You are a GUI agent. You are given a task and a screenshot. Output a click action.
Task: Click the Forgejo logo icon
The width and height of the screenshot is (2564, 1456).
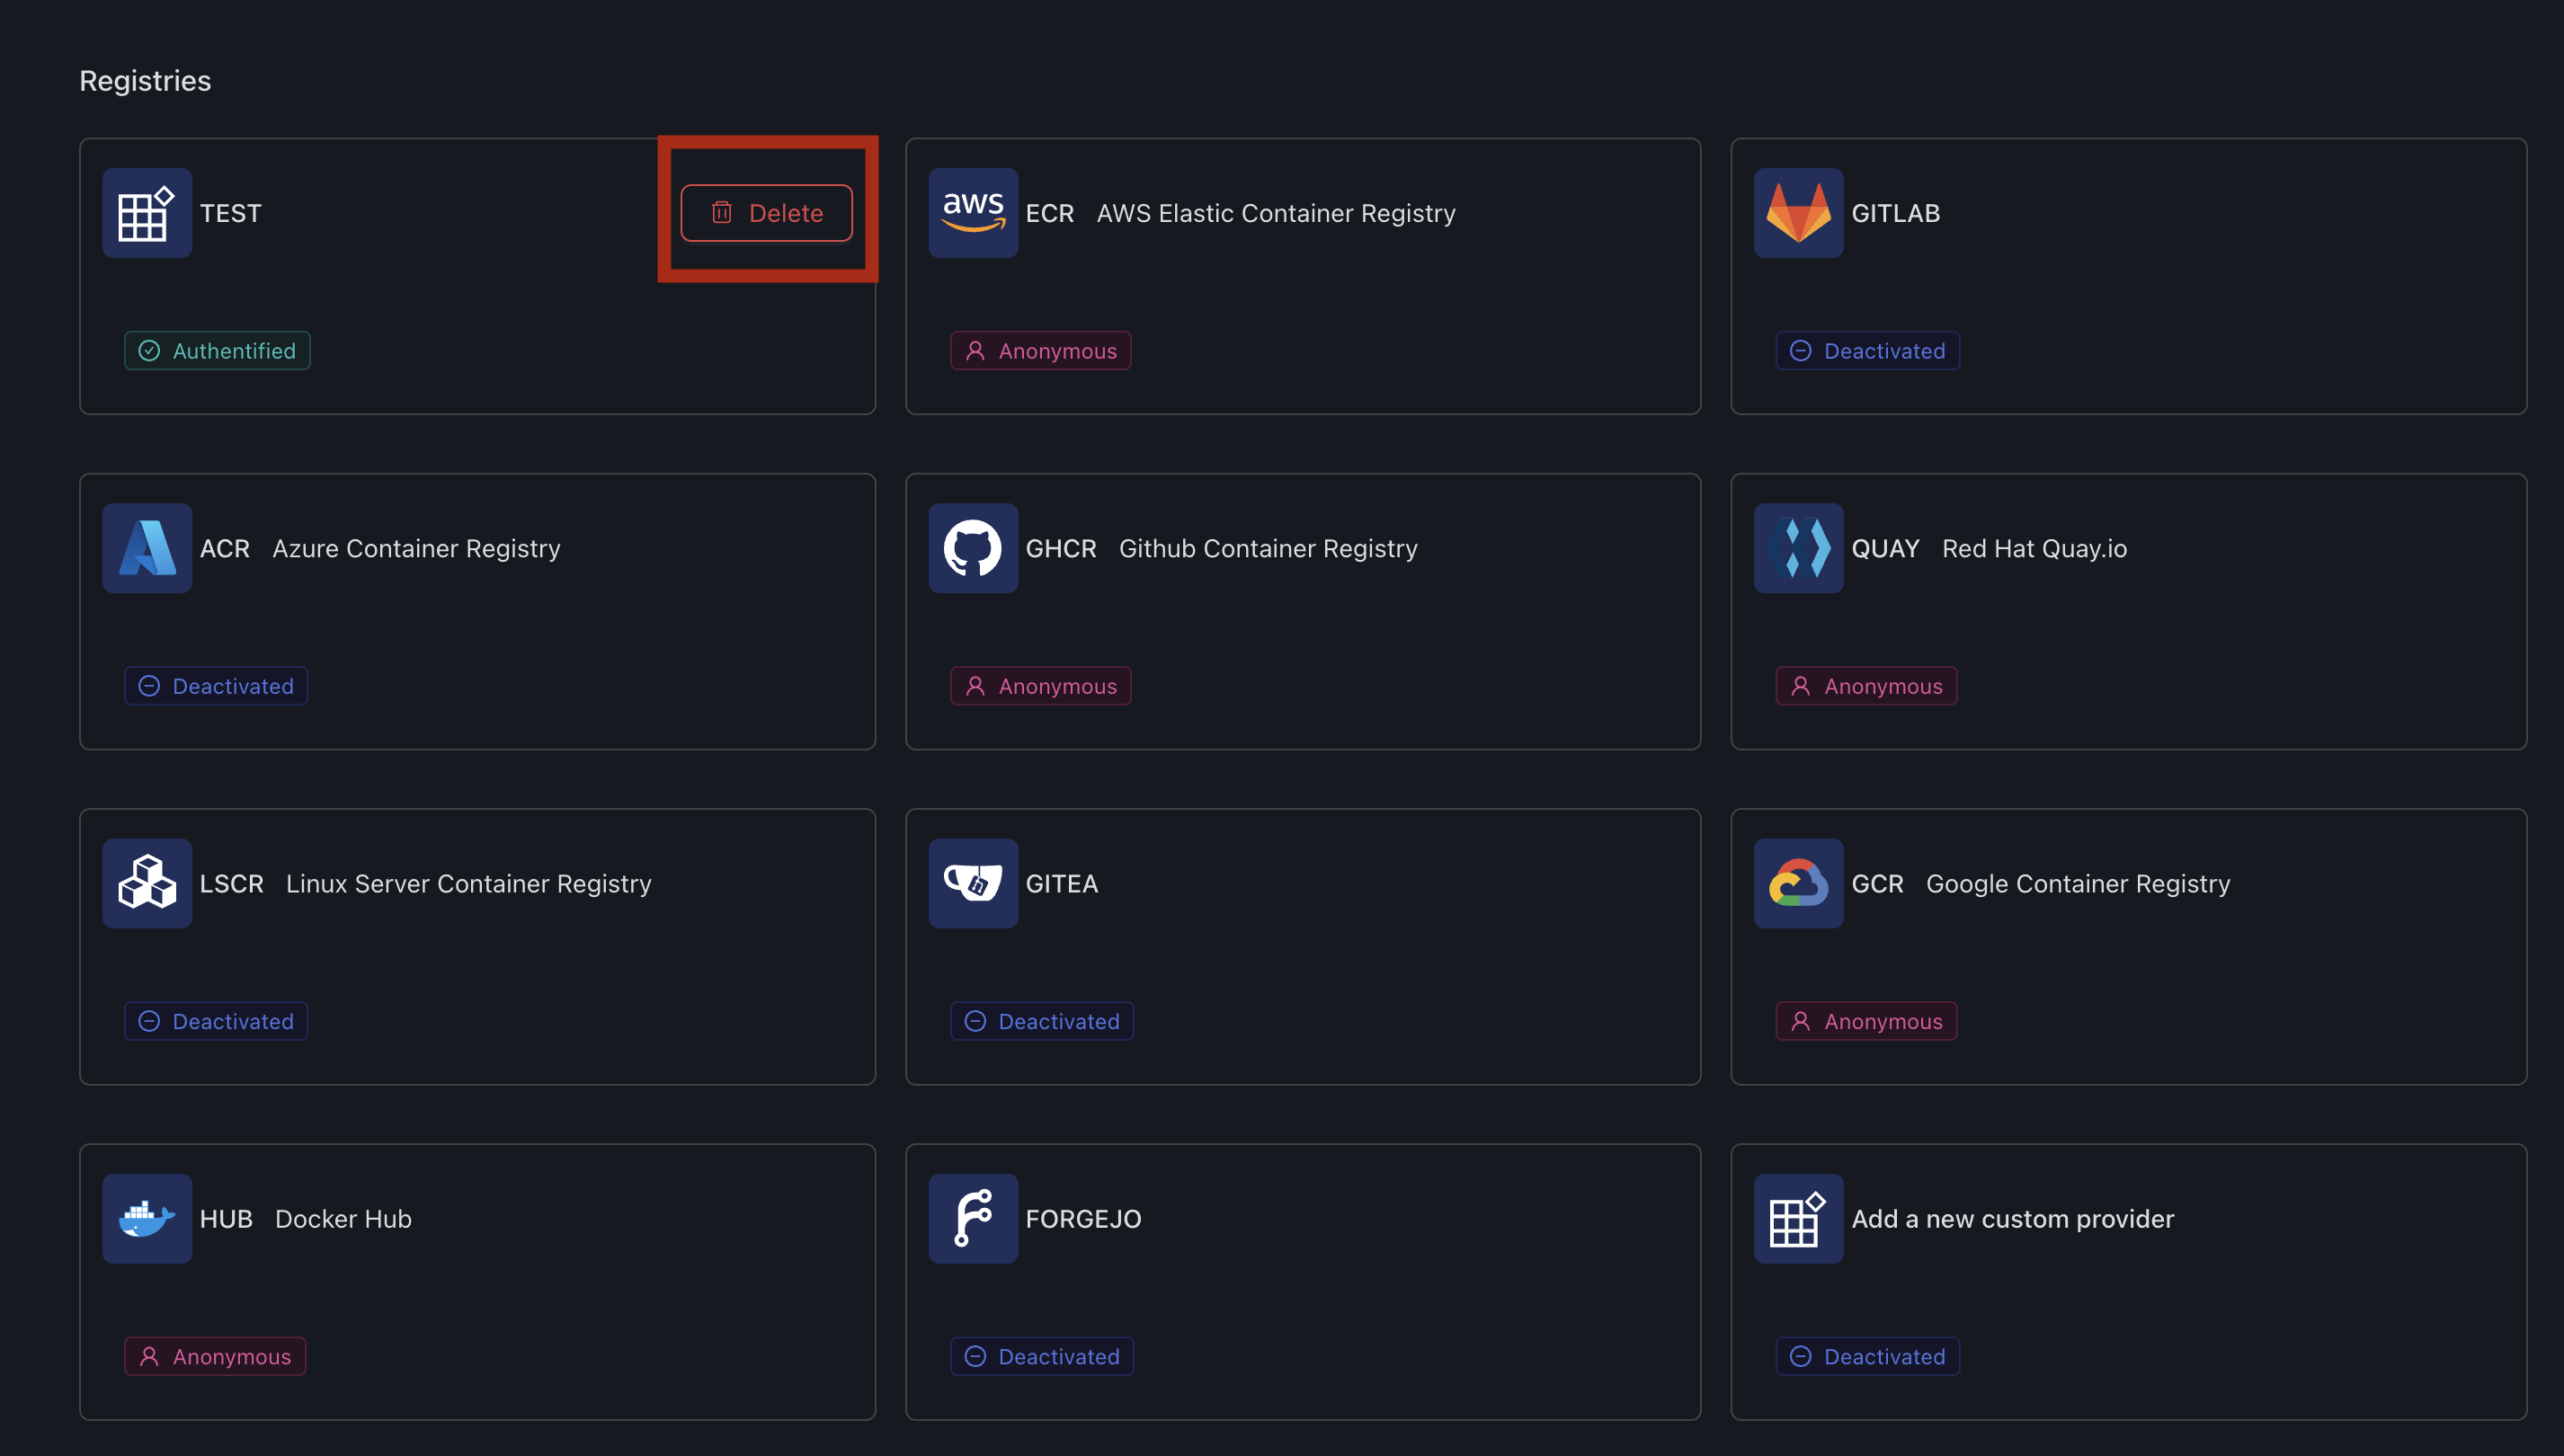(973, 1218)
